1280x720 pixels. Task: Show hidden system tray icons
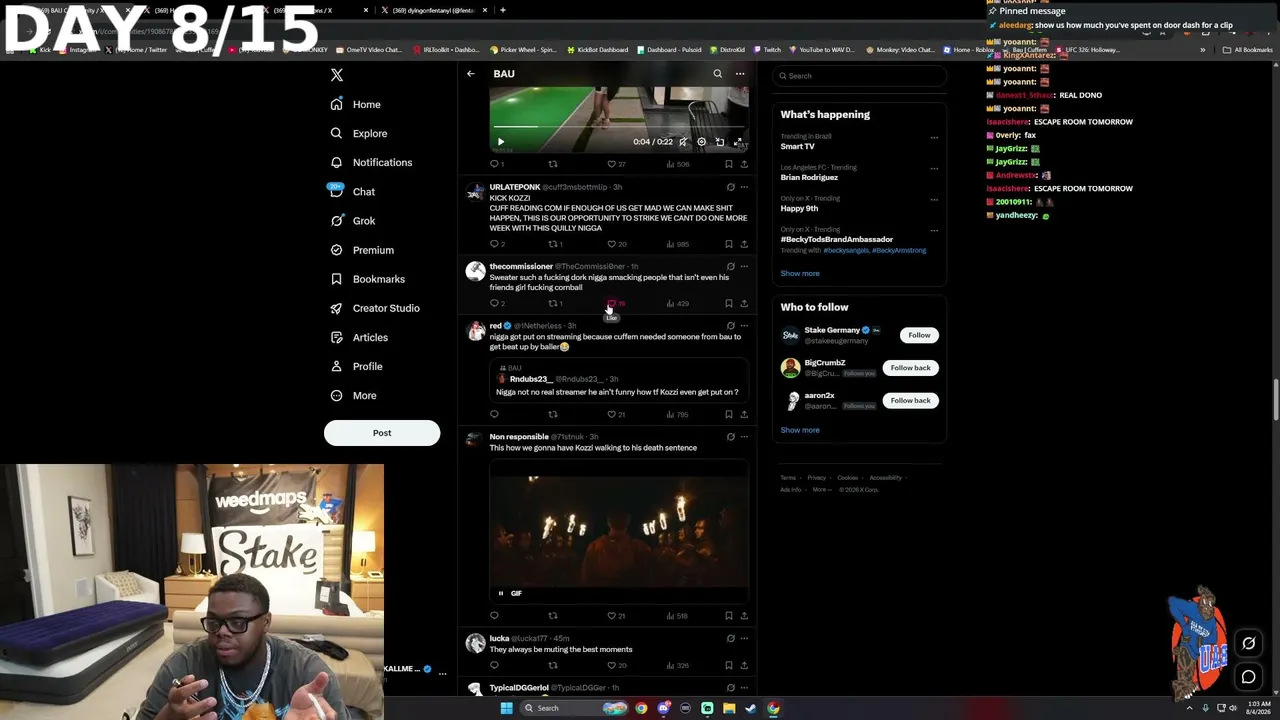pos(1192,708)
